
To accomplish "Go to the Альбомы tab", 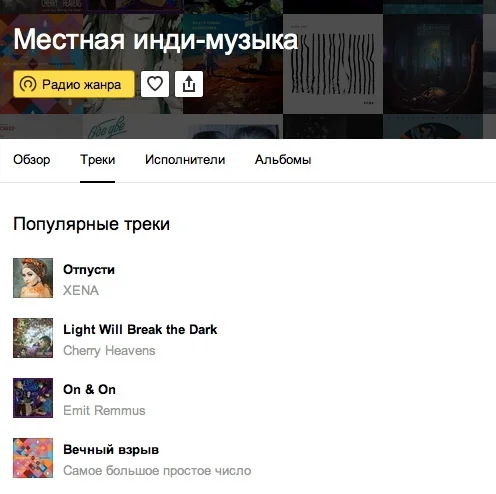I will tap(283, 160).
